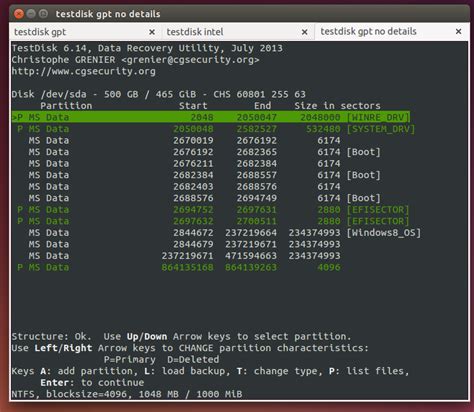
Task: Close the testdisk gpt tab
Action: pyautogui.click(x=152, y=32)
